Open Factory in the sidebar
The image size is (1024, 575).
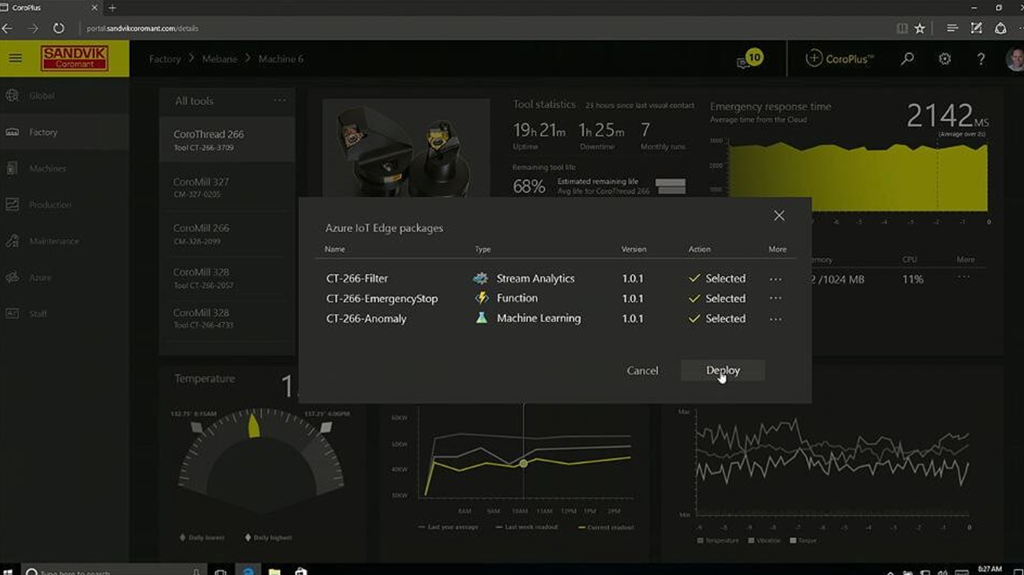[x=64, y=132]
